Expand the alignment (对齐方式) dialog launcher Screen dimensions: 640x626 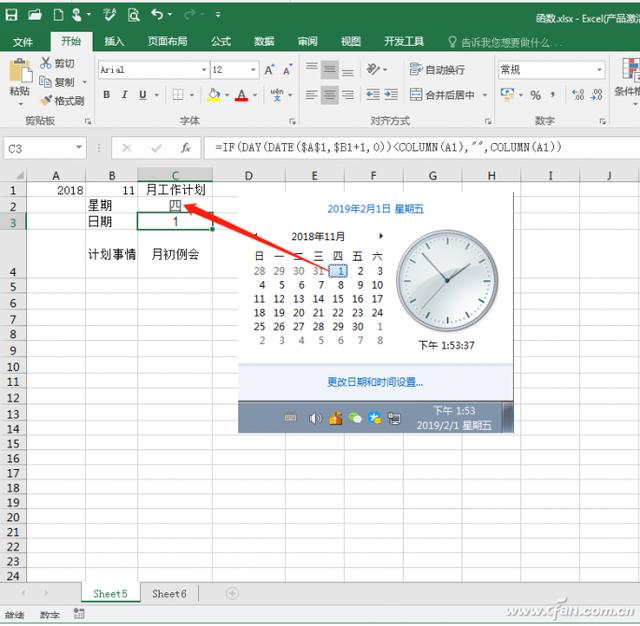point(488,121)
